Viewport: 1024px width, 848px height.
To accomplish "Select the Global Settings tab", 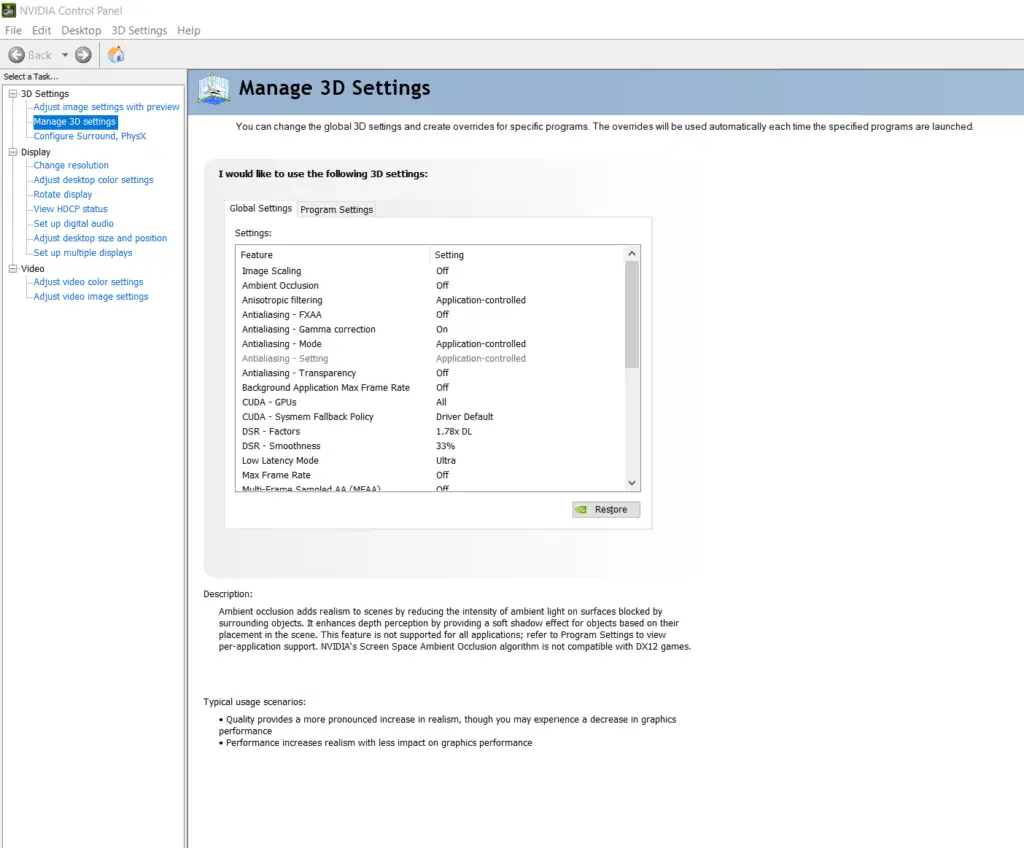I will [261, 208].
